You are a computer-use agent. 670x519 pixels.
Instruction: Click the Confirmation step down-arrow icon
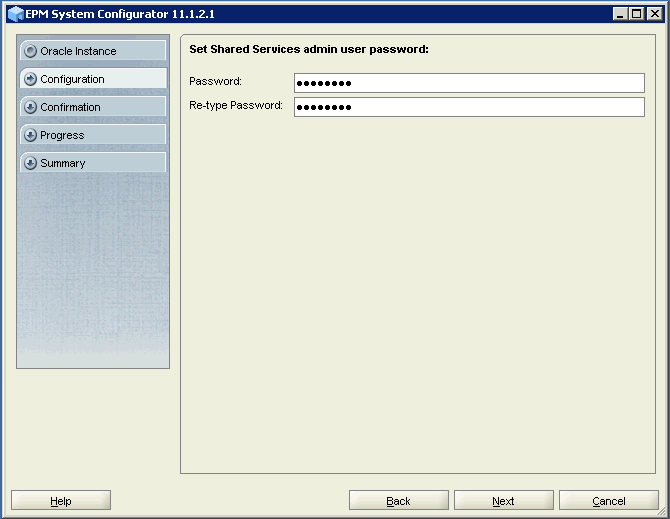[x=30, y=107]
